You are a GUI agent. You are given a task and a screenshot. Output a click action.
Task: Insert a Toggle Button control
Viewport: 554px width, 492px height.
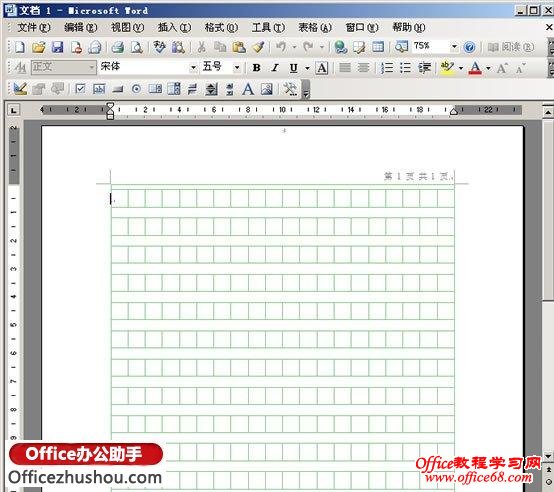pyautogui.click(x=193, y=89)
